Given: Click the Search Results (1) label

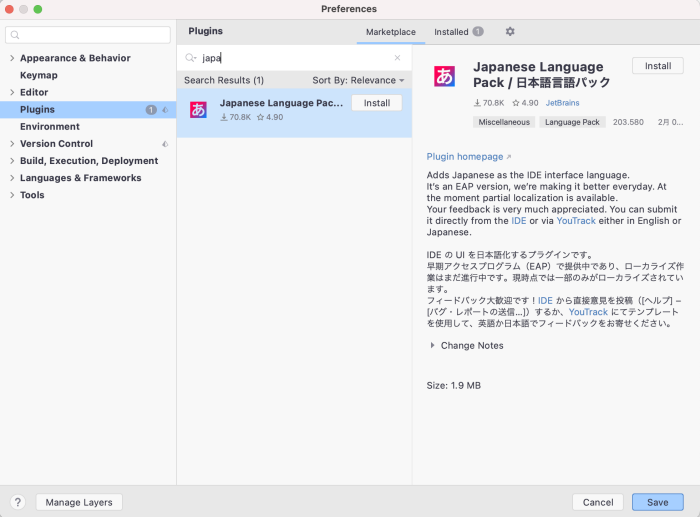Looking at the screenshot, I should click(x=224, y=80).
